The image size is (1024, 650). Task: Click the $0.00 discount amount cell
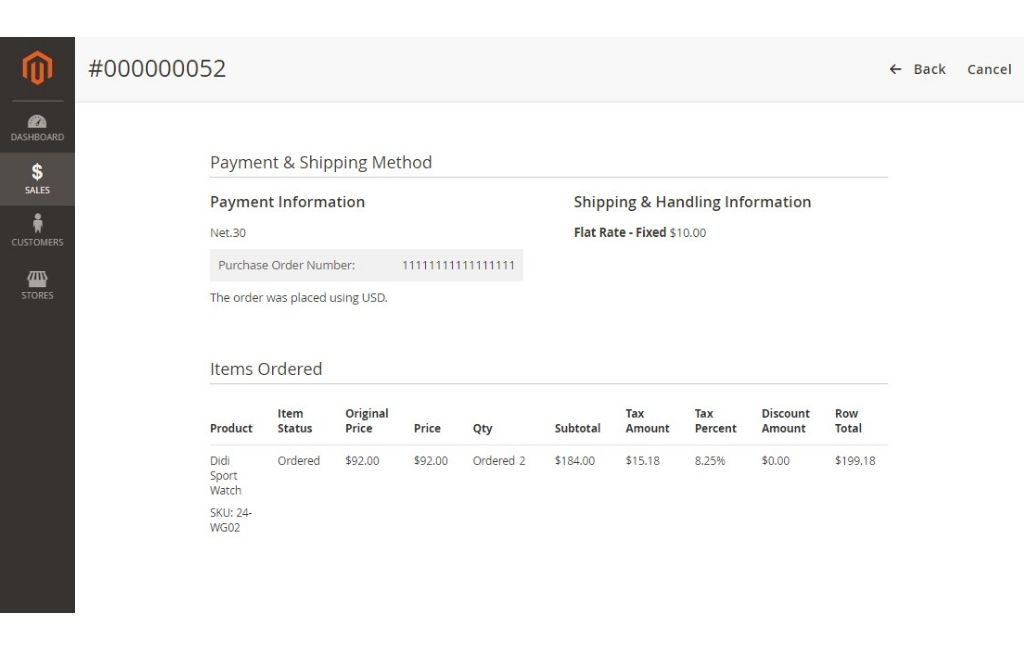point(775,461)
